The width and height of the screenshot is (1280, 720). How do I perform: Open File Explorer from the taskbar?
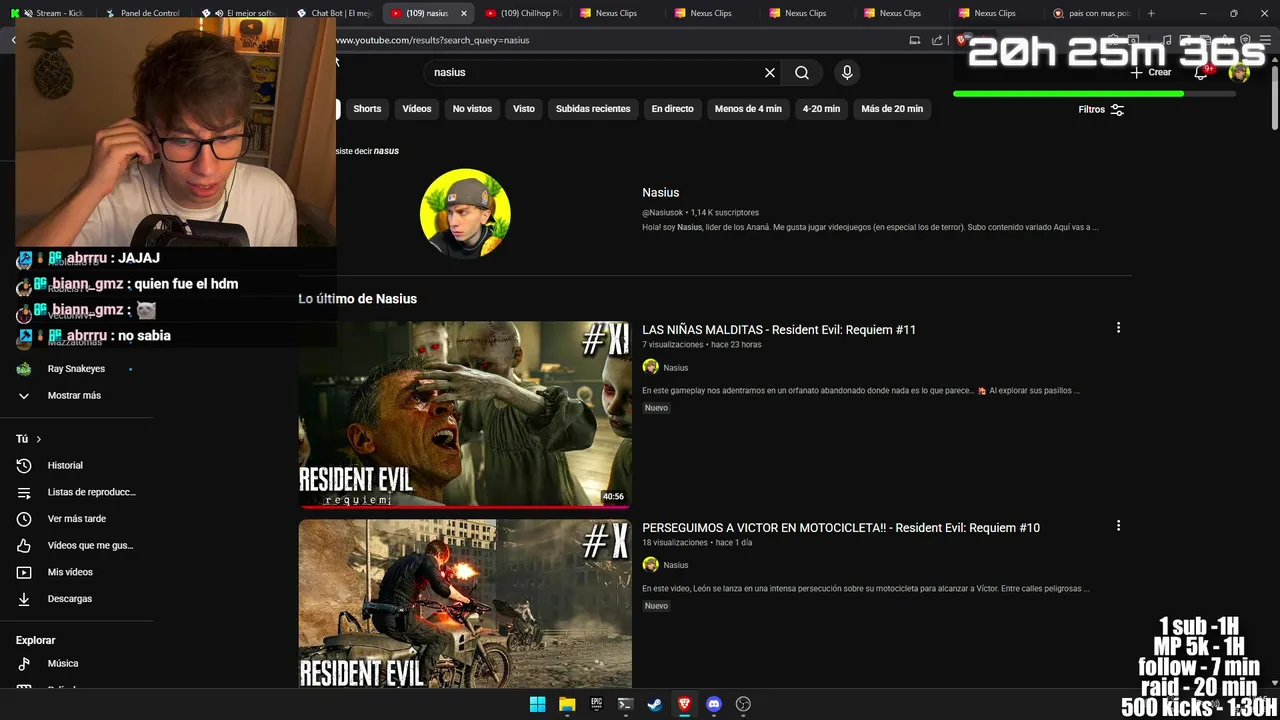coord(567,704)
